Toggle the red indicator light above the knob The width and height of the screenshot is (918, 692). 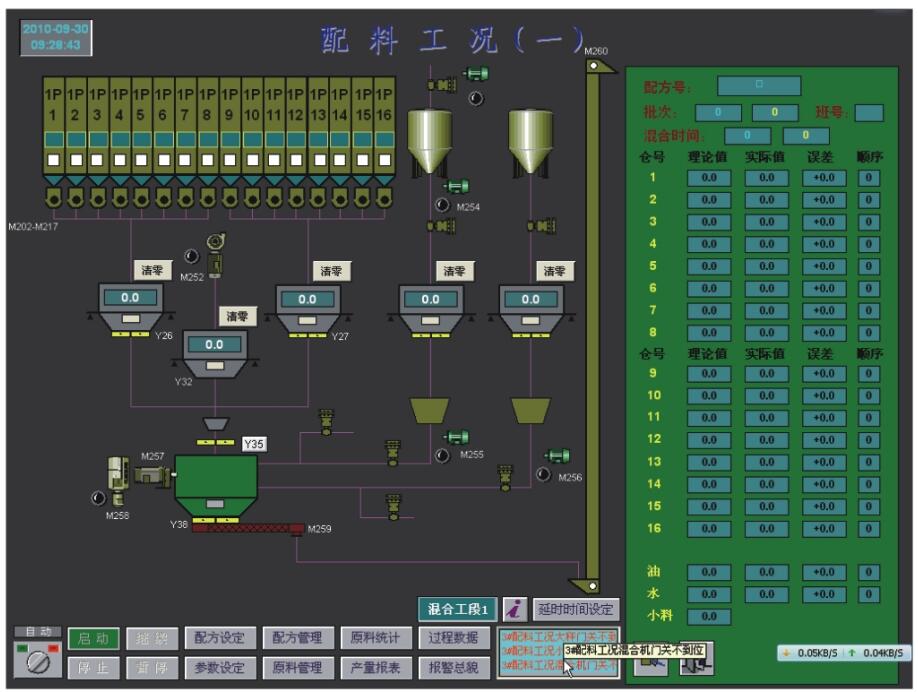pyautogui.click(x=53, y=648)
